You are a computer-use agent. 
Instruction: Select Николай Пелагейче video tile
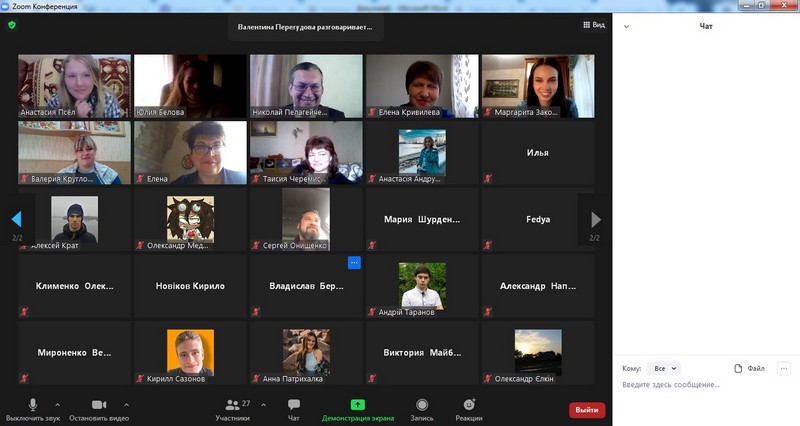point(306,86)
